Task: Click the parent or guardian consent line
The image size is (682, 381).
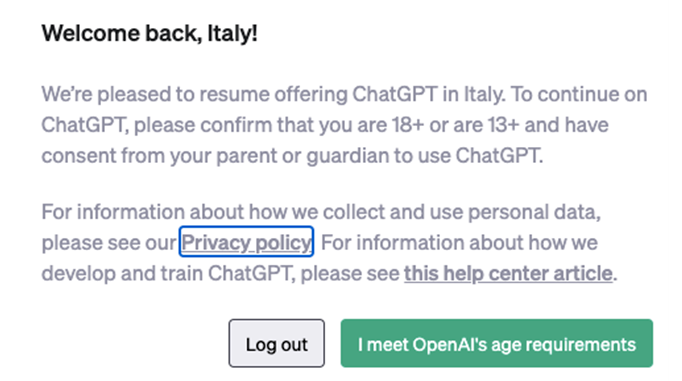Action: click(292, 156)
